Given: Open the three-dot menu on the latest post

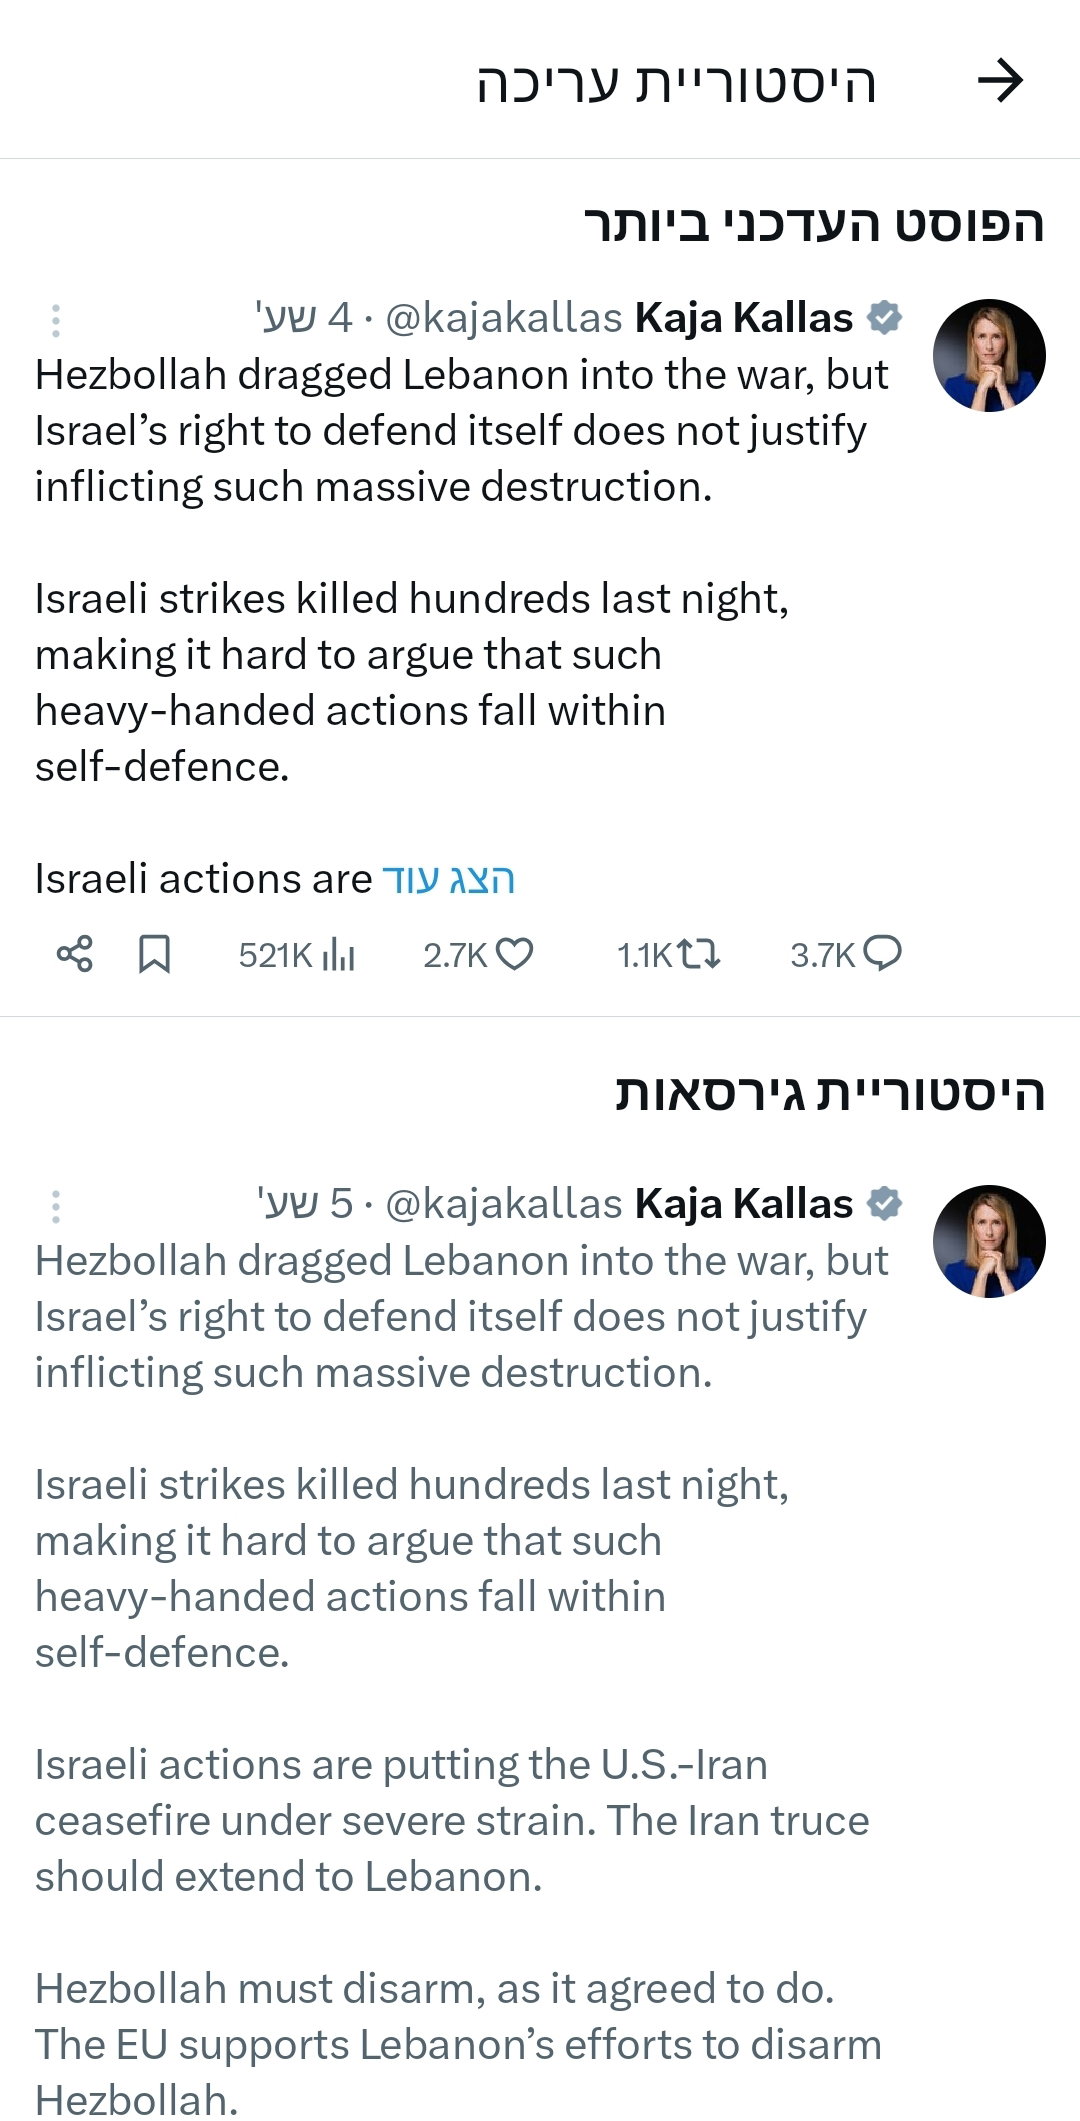Looking at the screenshot, I should pos(57,318).
